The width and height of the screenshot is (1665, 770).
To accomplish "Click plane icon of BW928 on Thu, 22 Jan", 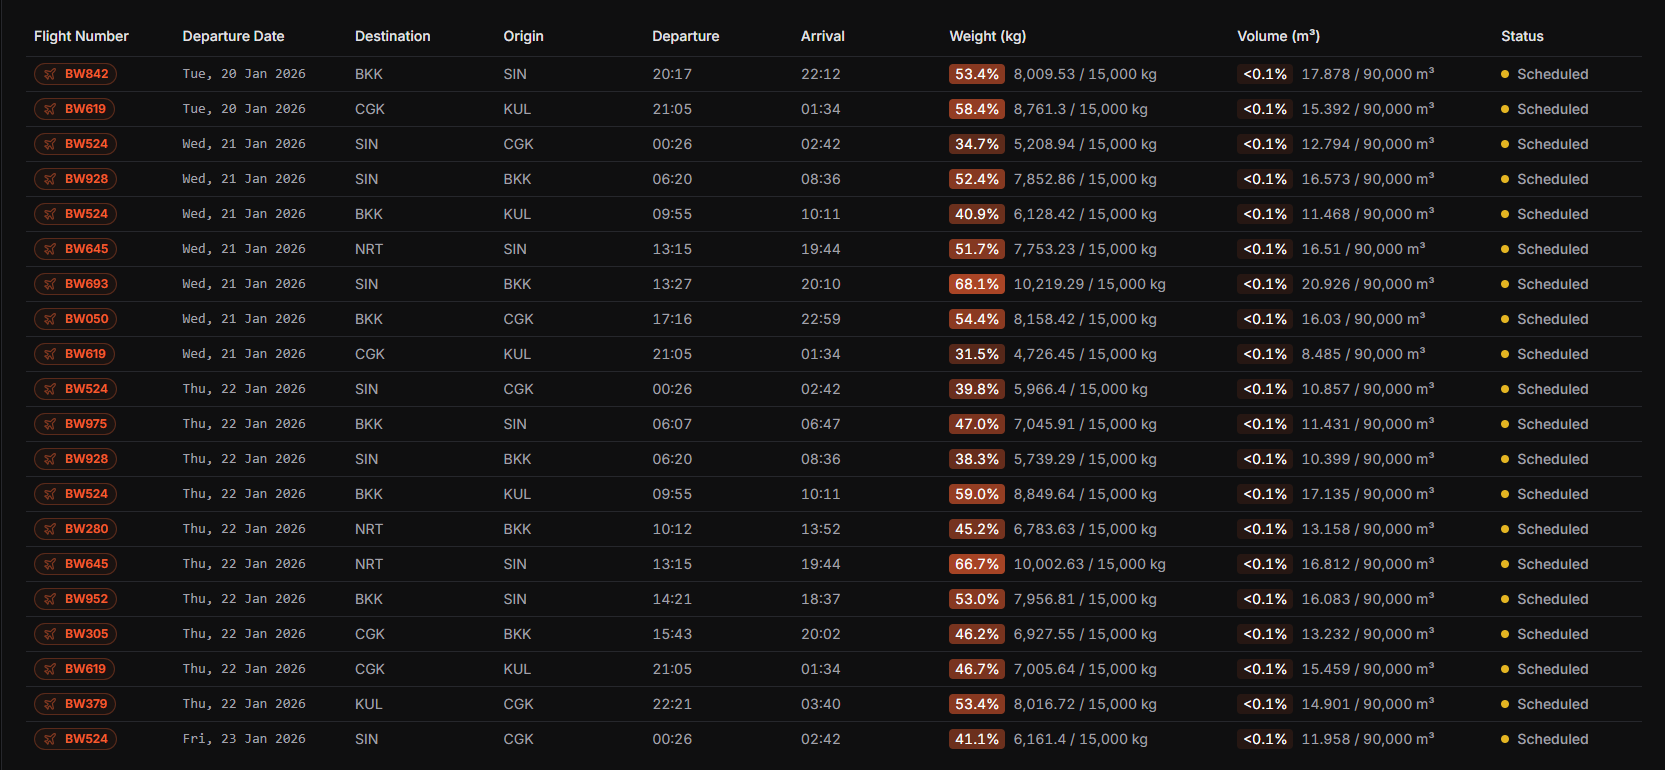I will [x=50, y=459].
